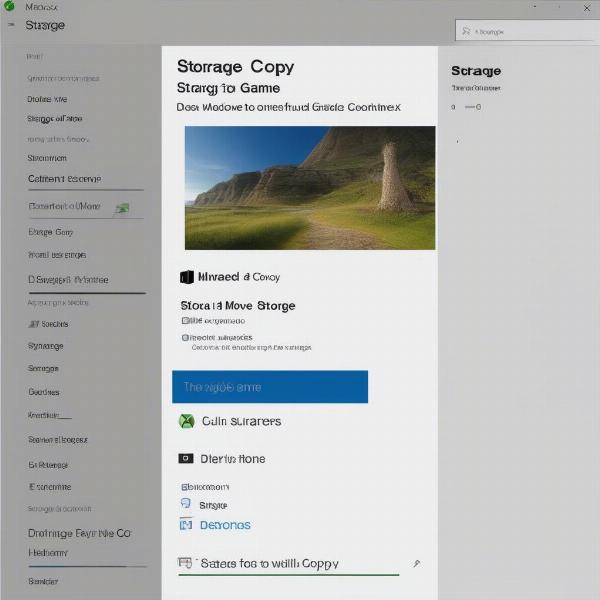This screenshot has width=600, height=600.
Task: Click the black capture icon beside Dterlus ftone
Action: point(186,458)
